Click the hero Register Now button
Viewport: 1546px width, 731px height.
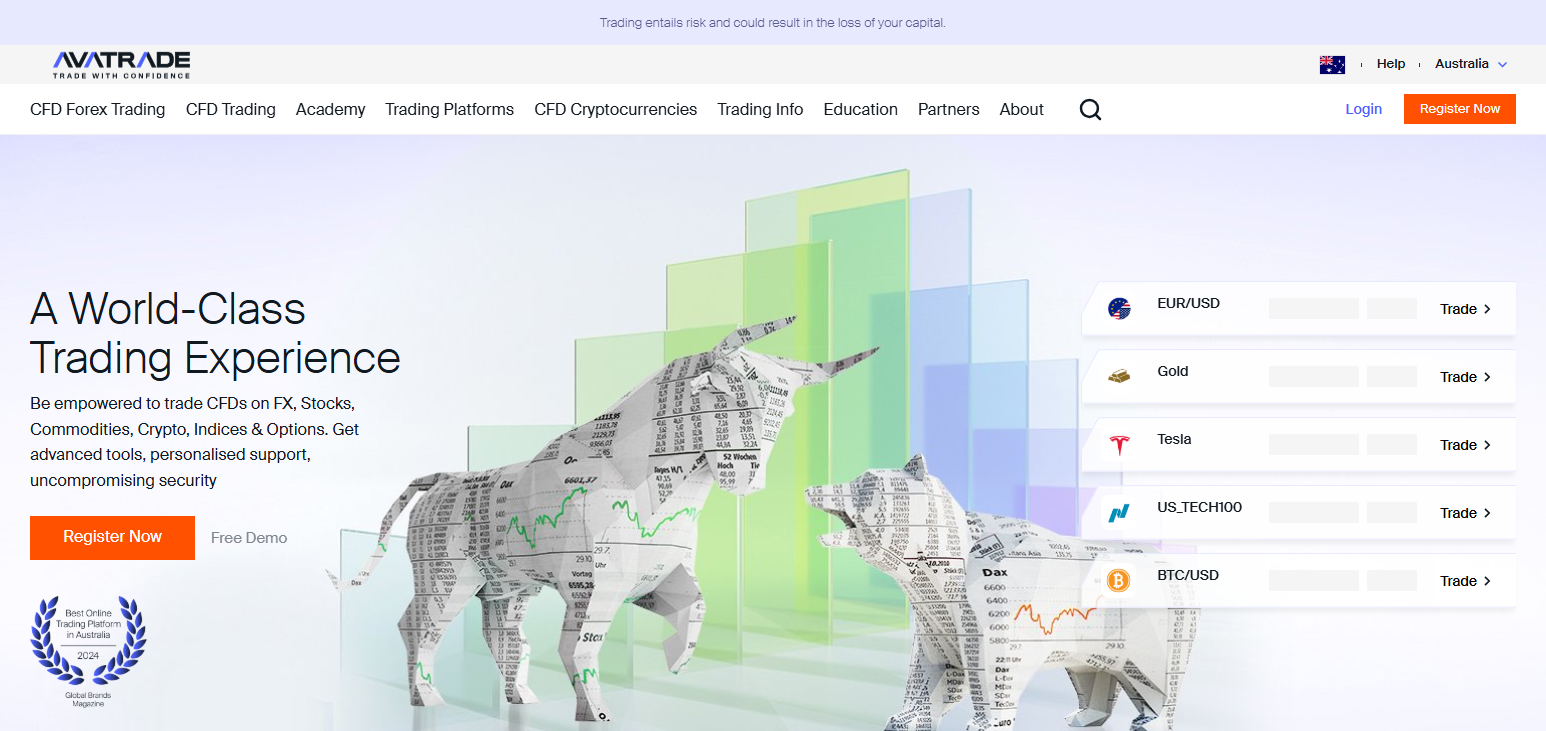(x=112, y=538)
